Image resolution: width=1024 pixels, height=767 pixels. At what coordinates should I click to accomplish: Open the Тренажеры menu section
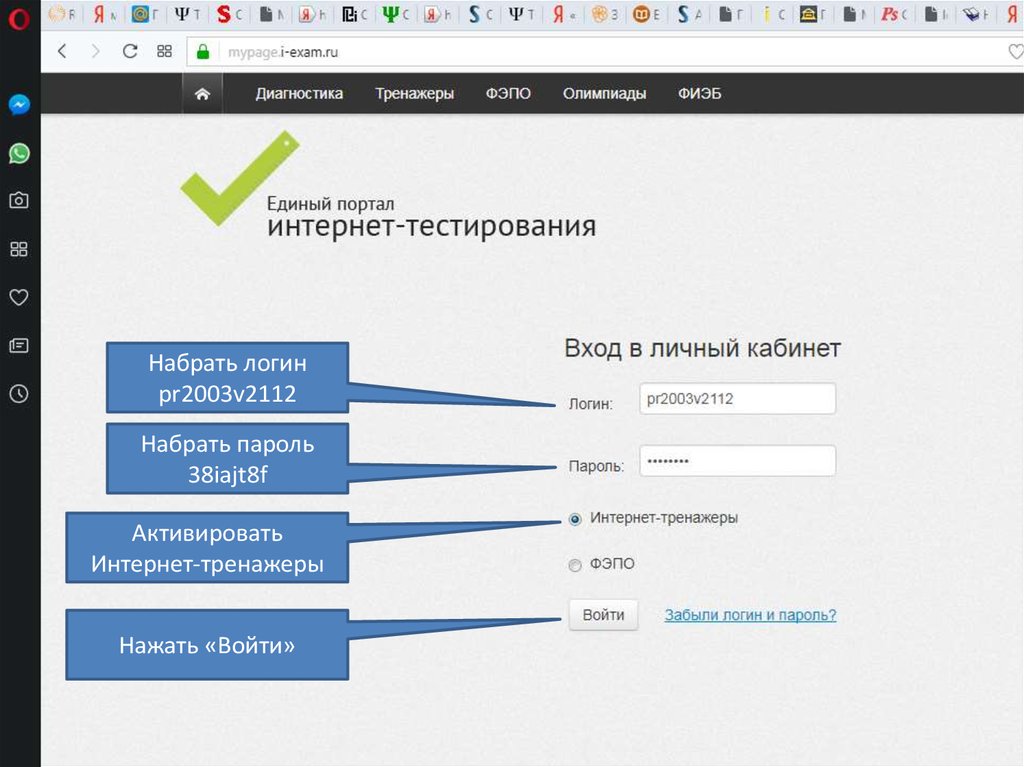(x=415, y=93)
